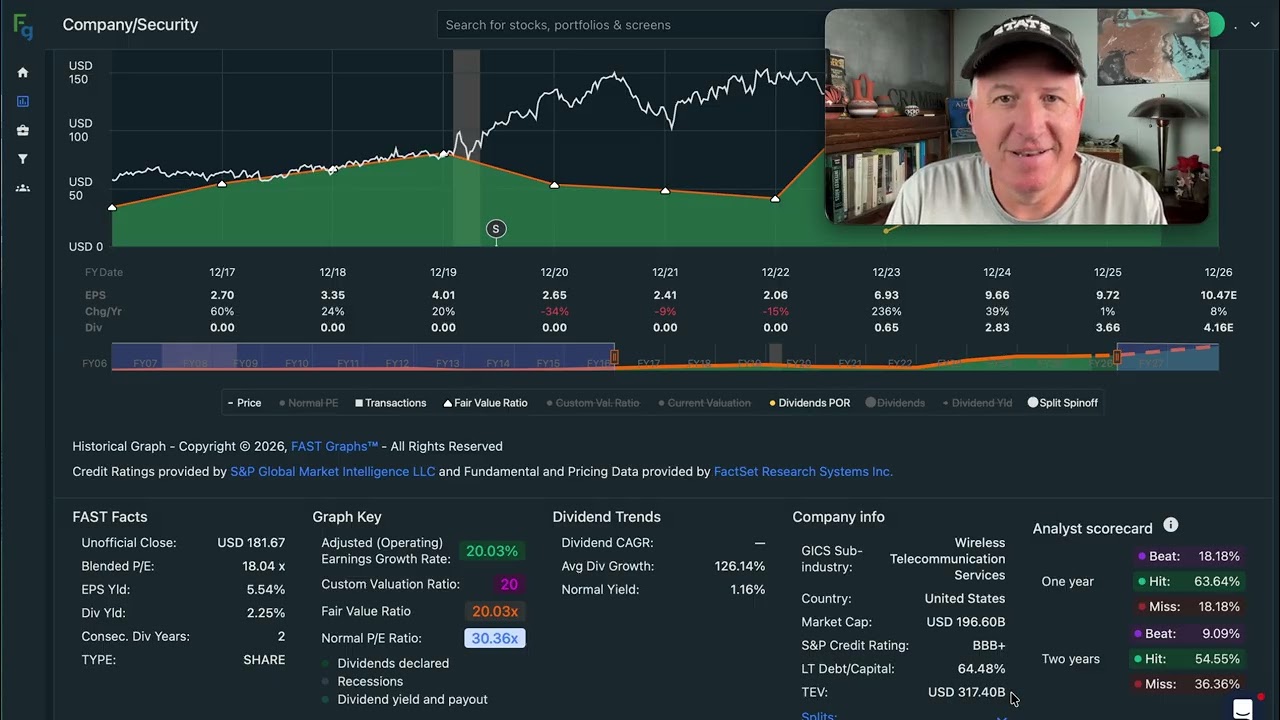Click the fair value marker at 12/22
Image resolution: width=1280 pixels, height=720 pixels.
point(775,199)
